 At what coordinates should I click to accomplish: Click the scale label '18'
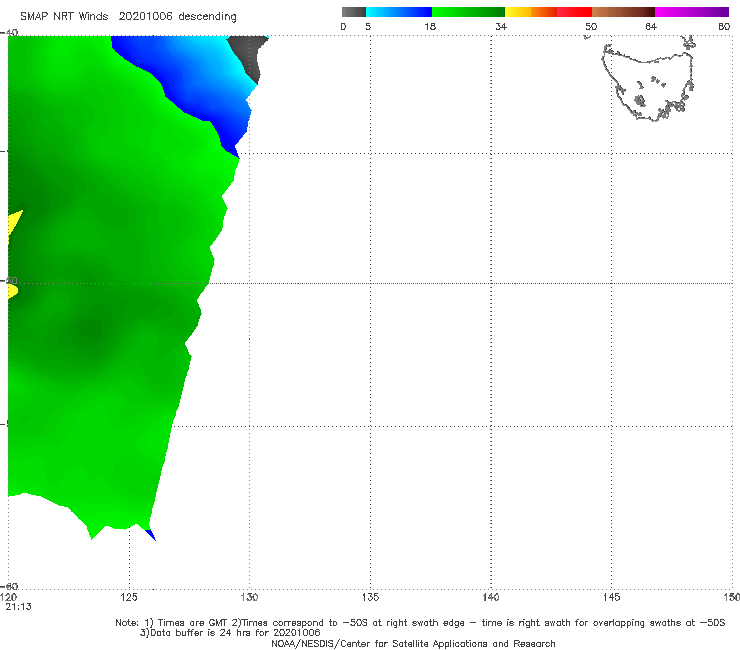[x=430, y=26]
